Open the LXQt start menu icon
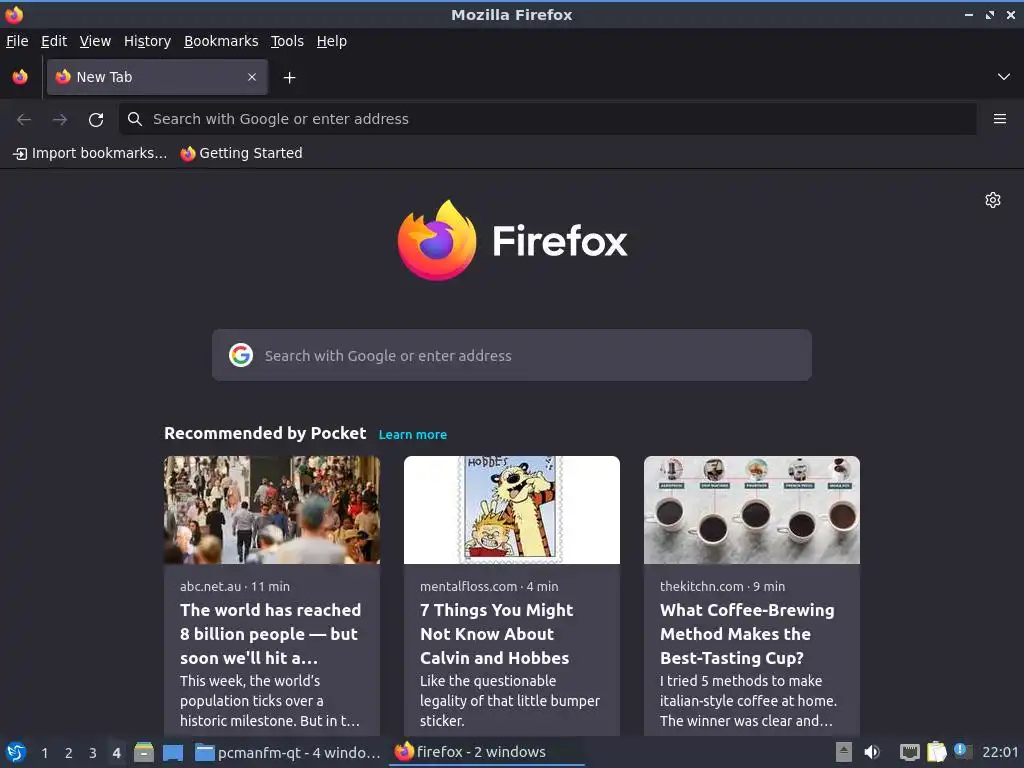Screen dimensions: 1024x768 [16, 752]
